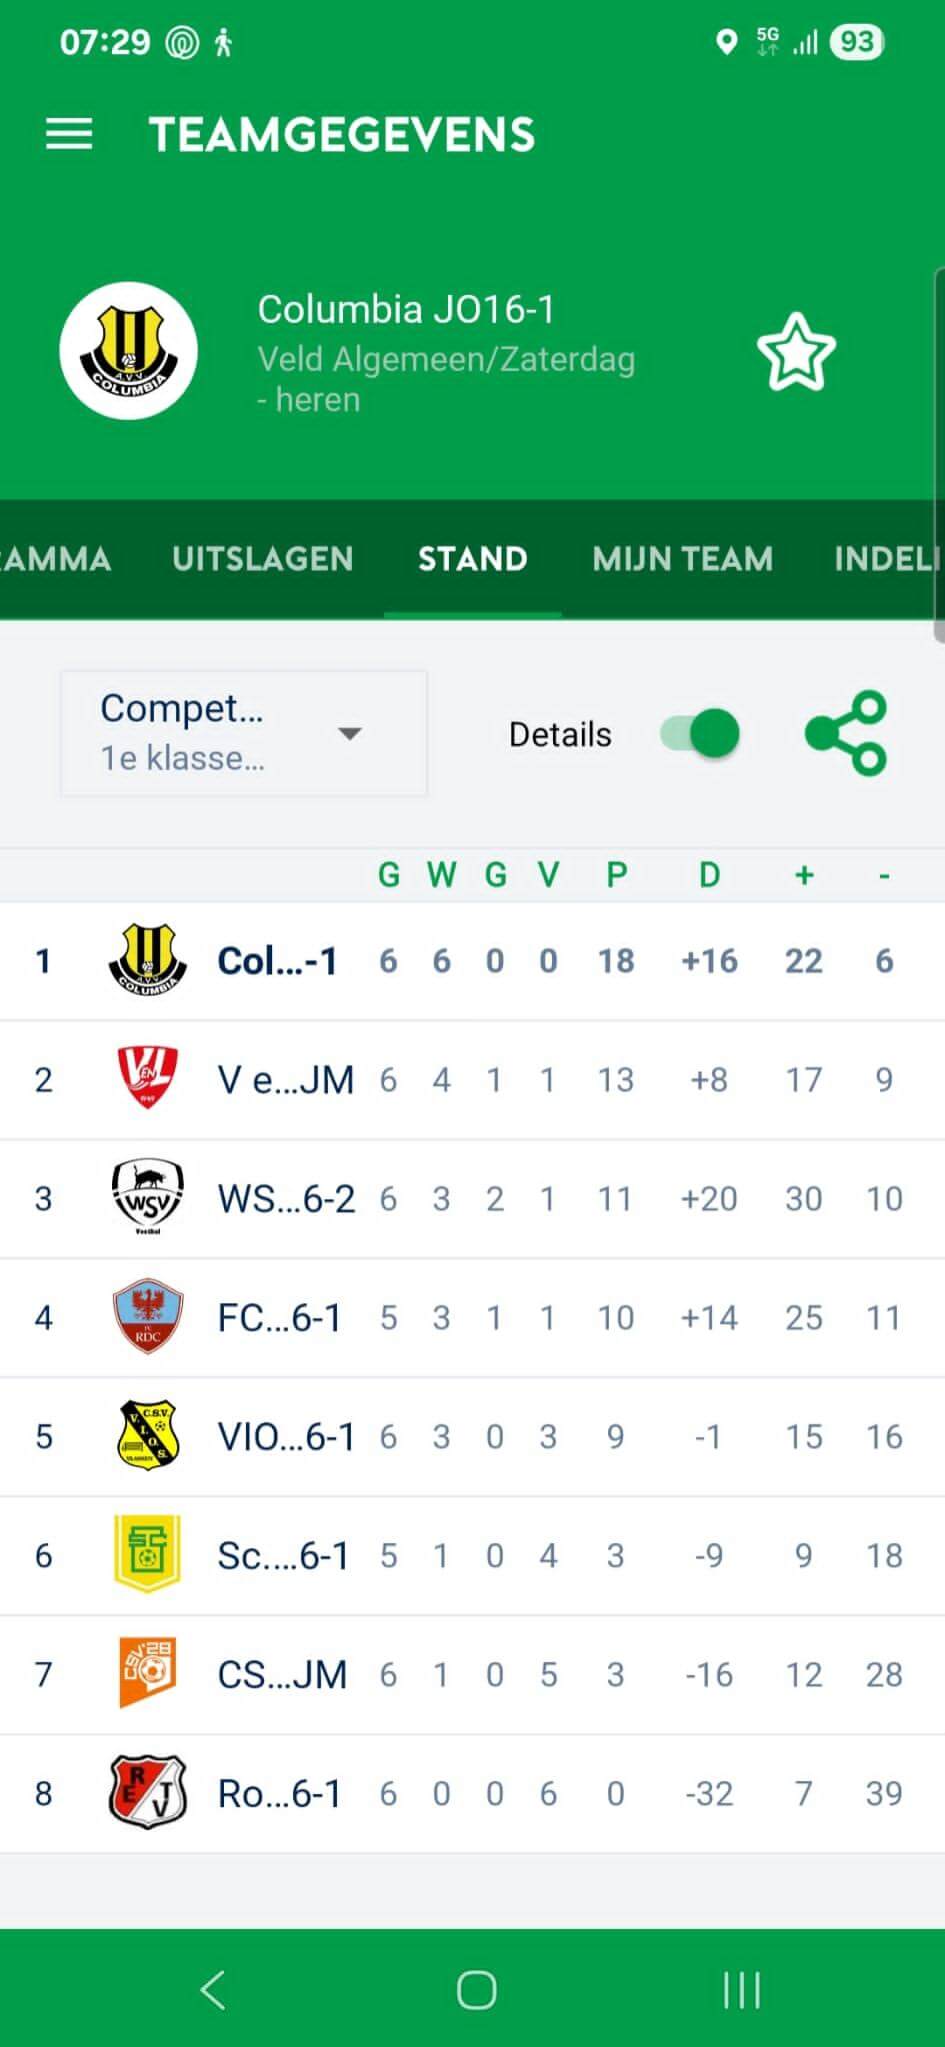Mark Columbia JO16-1 as favorite with star
The width and height of the screenshot is (945, 2047).
point(795,353)
